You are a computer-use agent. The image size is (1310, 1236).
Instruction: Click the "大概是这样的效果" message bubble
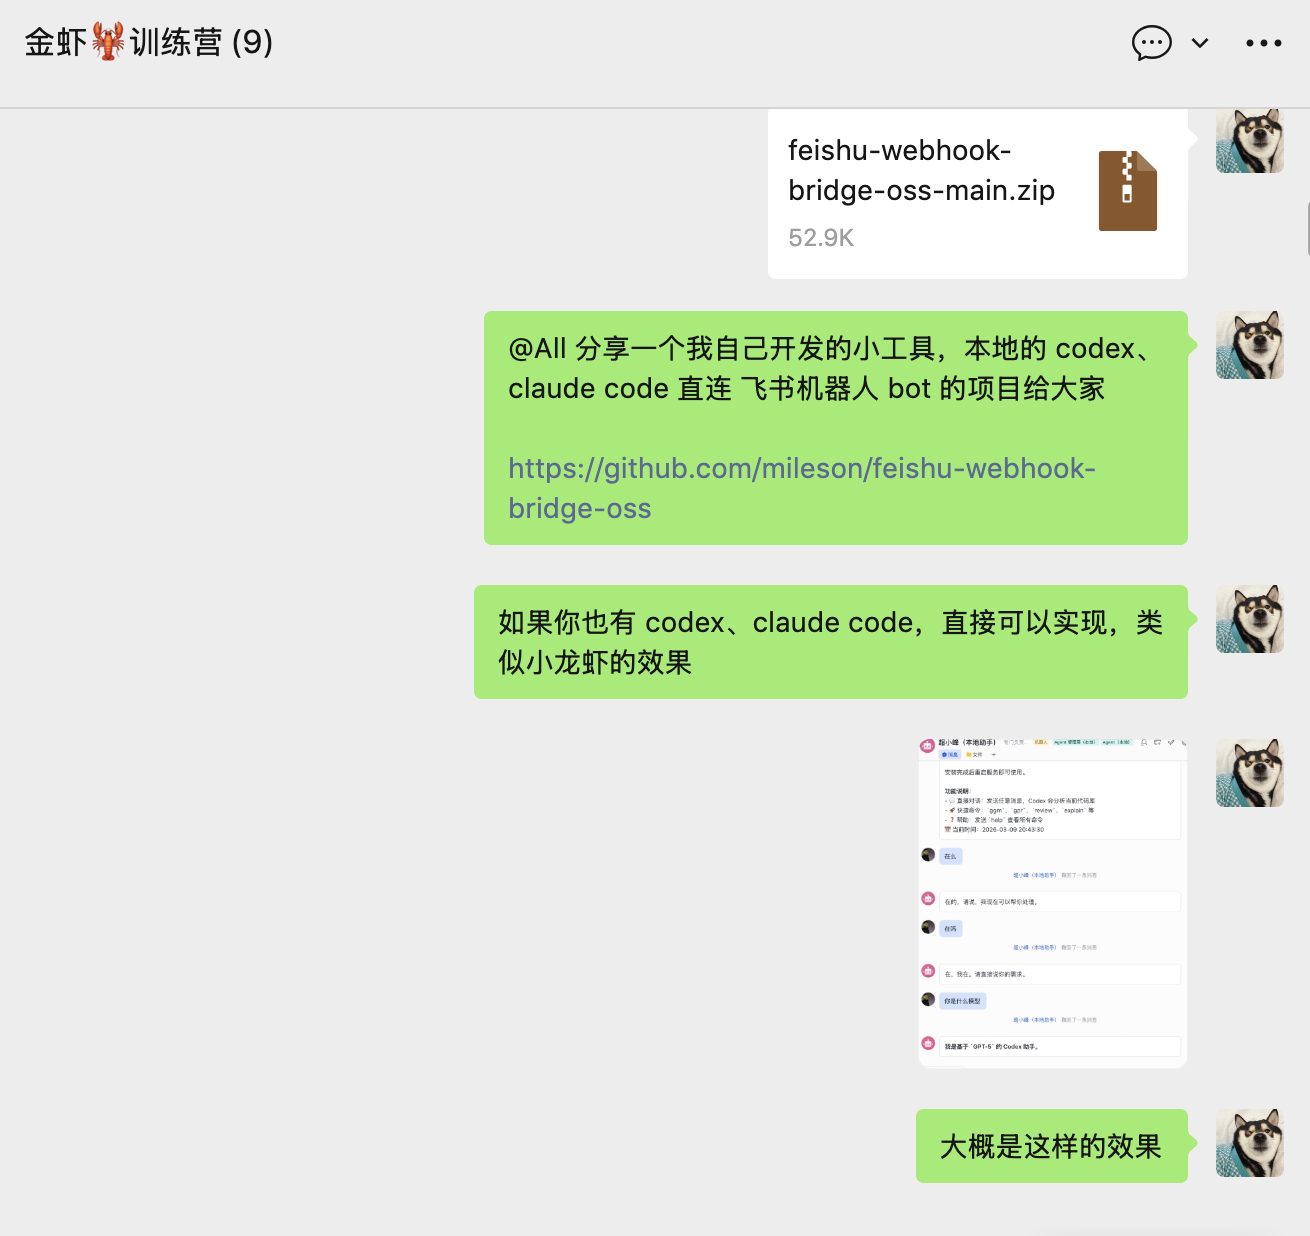[1051, 1146]
